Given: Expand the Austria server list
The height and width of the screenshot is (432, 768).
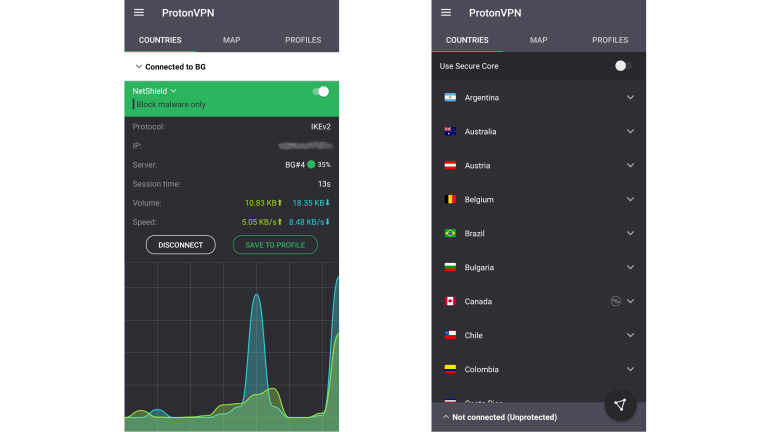Looking at the screenshot, I should pyautogui.click(x=630, y=166).
